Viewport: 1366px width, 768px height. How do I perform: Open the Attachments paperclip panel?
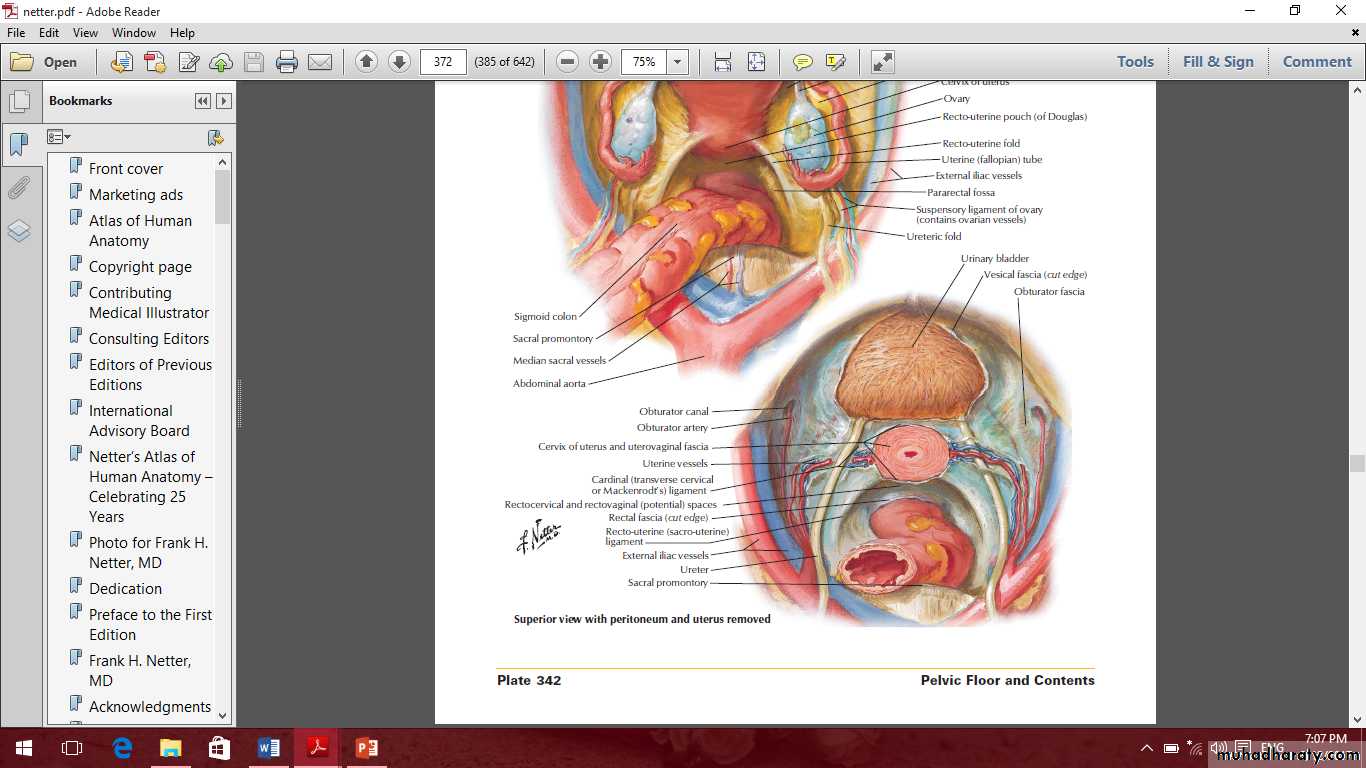coord(19,188)
